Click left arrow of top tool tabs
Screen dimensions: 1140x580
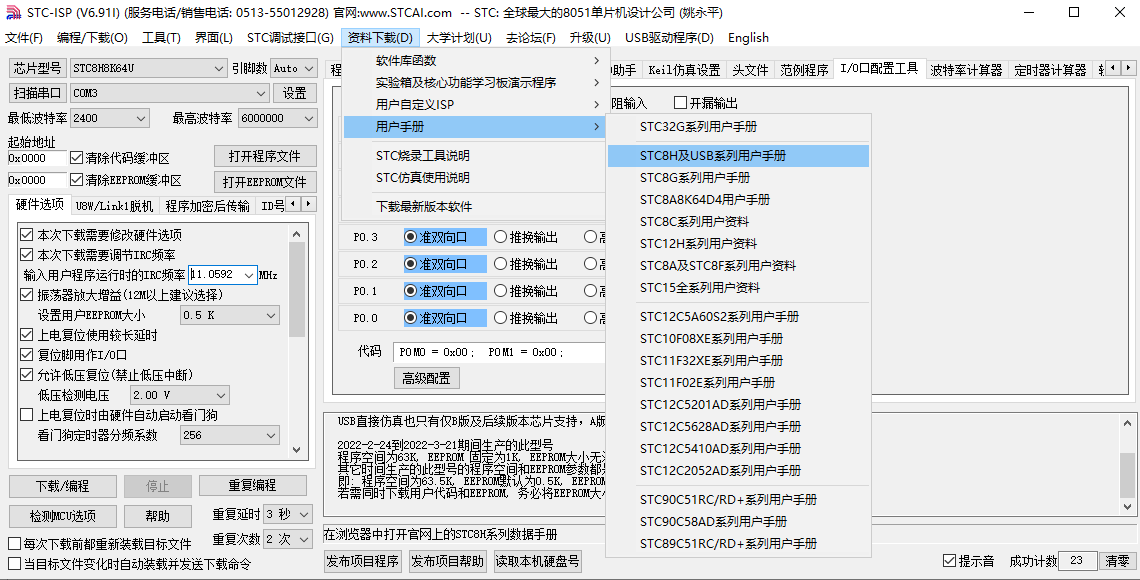pyautogui.click(x=1114, y=68)
